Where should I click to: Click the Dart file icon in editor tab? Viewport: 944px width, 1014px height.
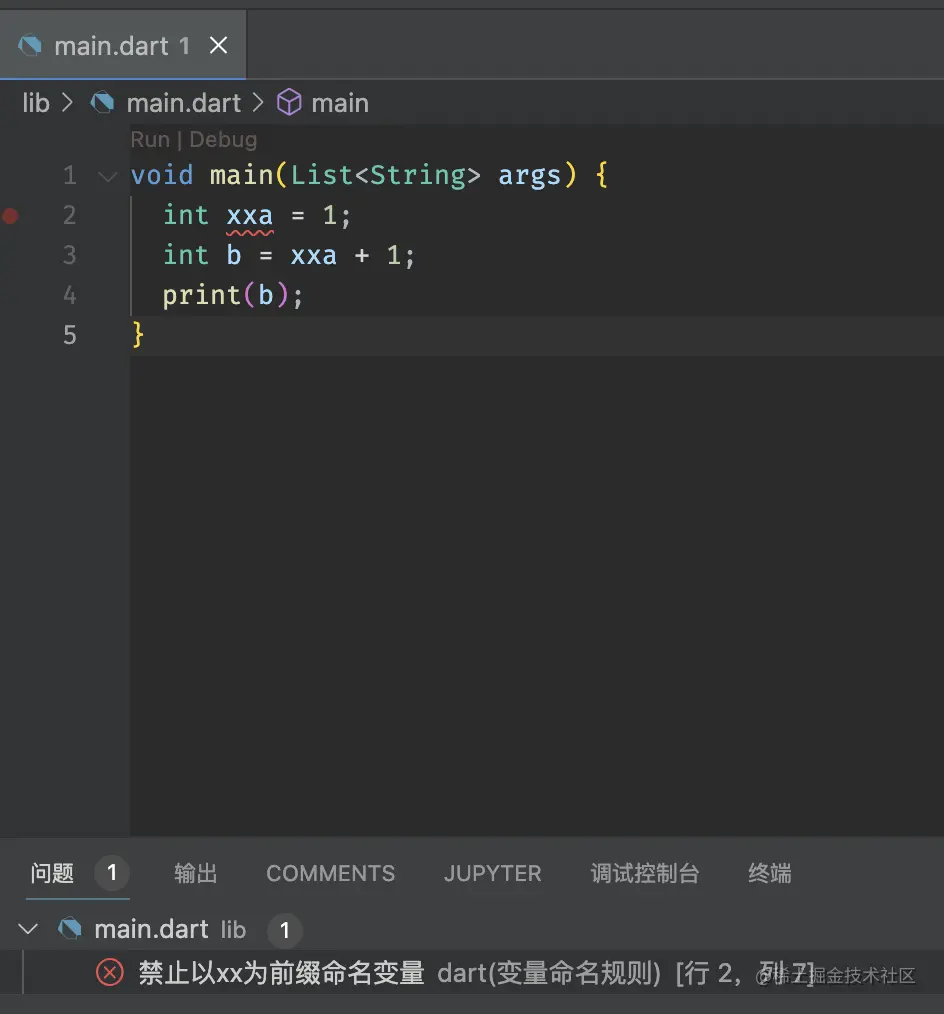(x=30, y=45)
